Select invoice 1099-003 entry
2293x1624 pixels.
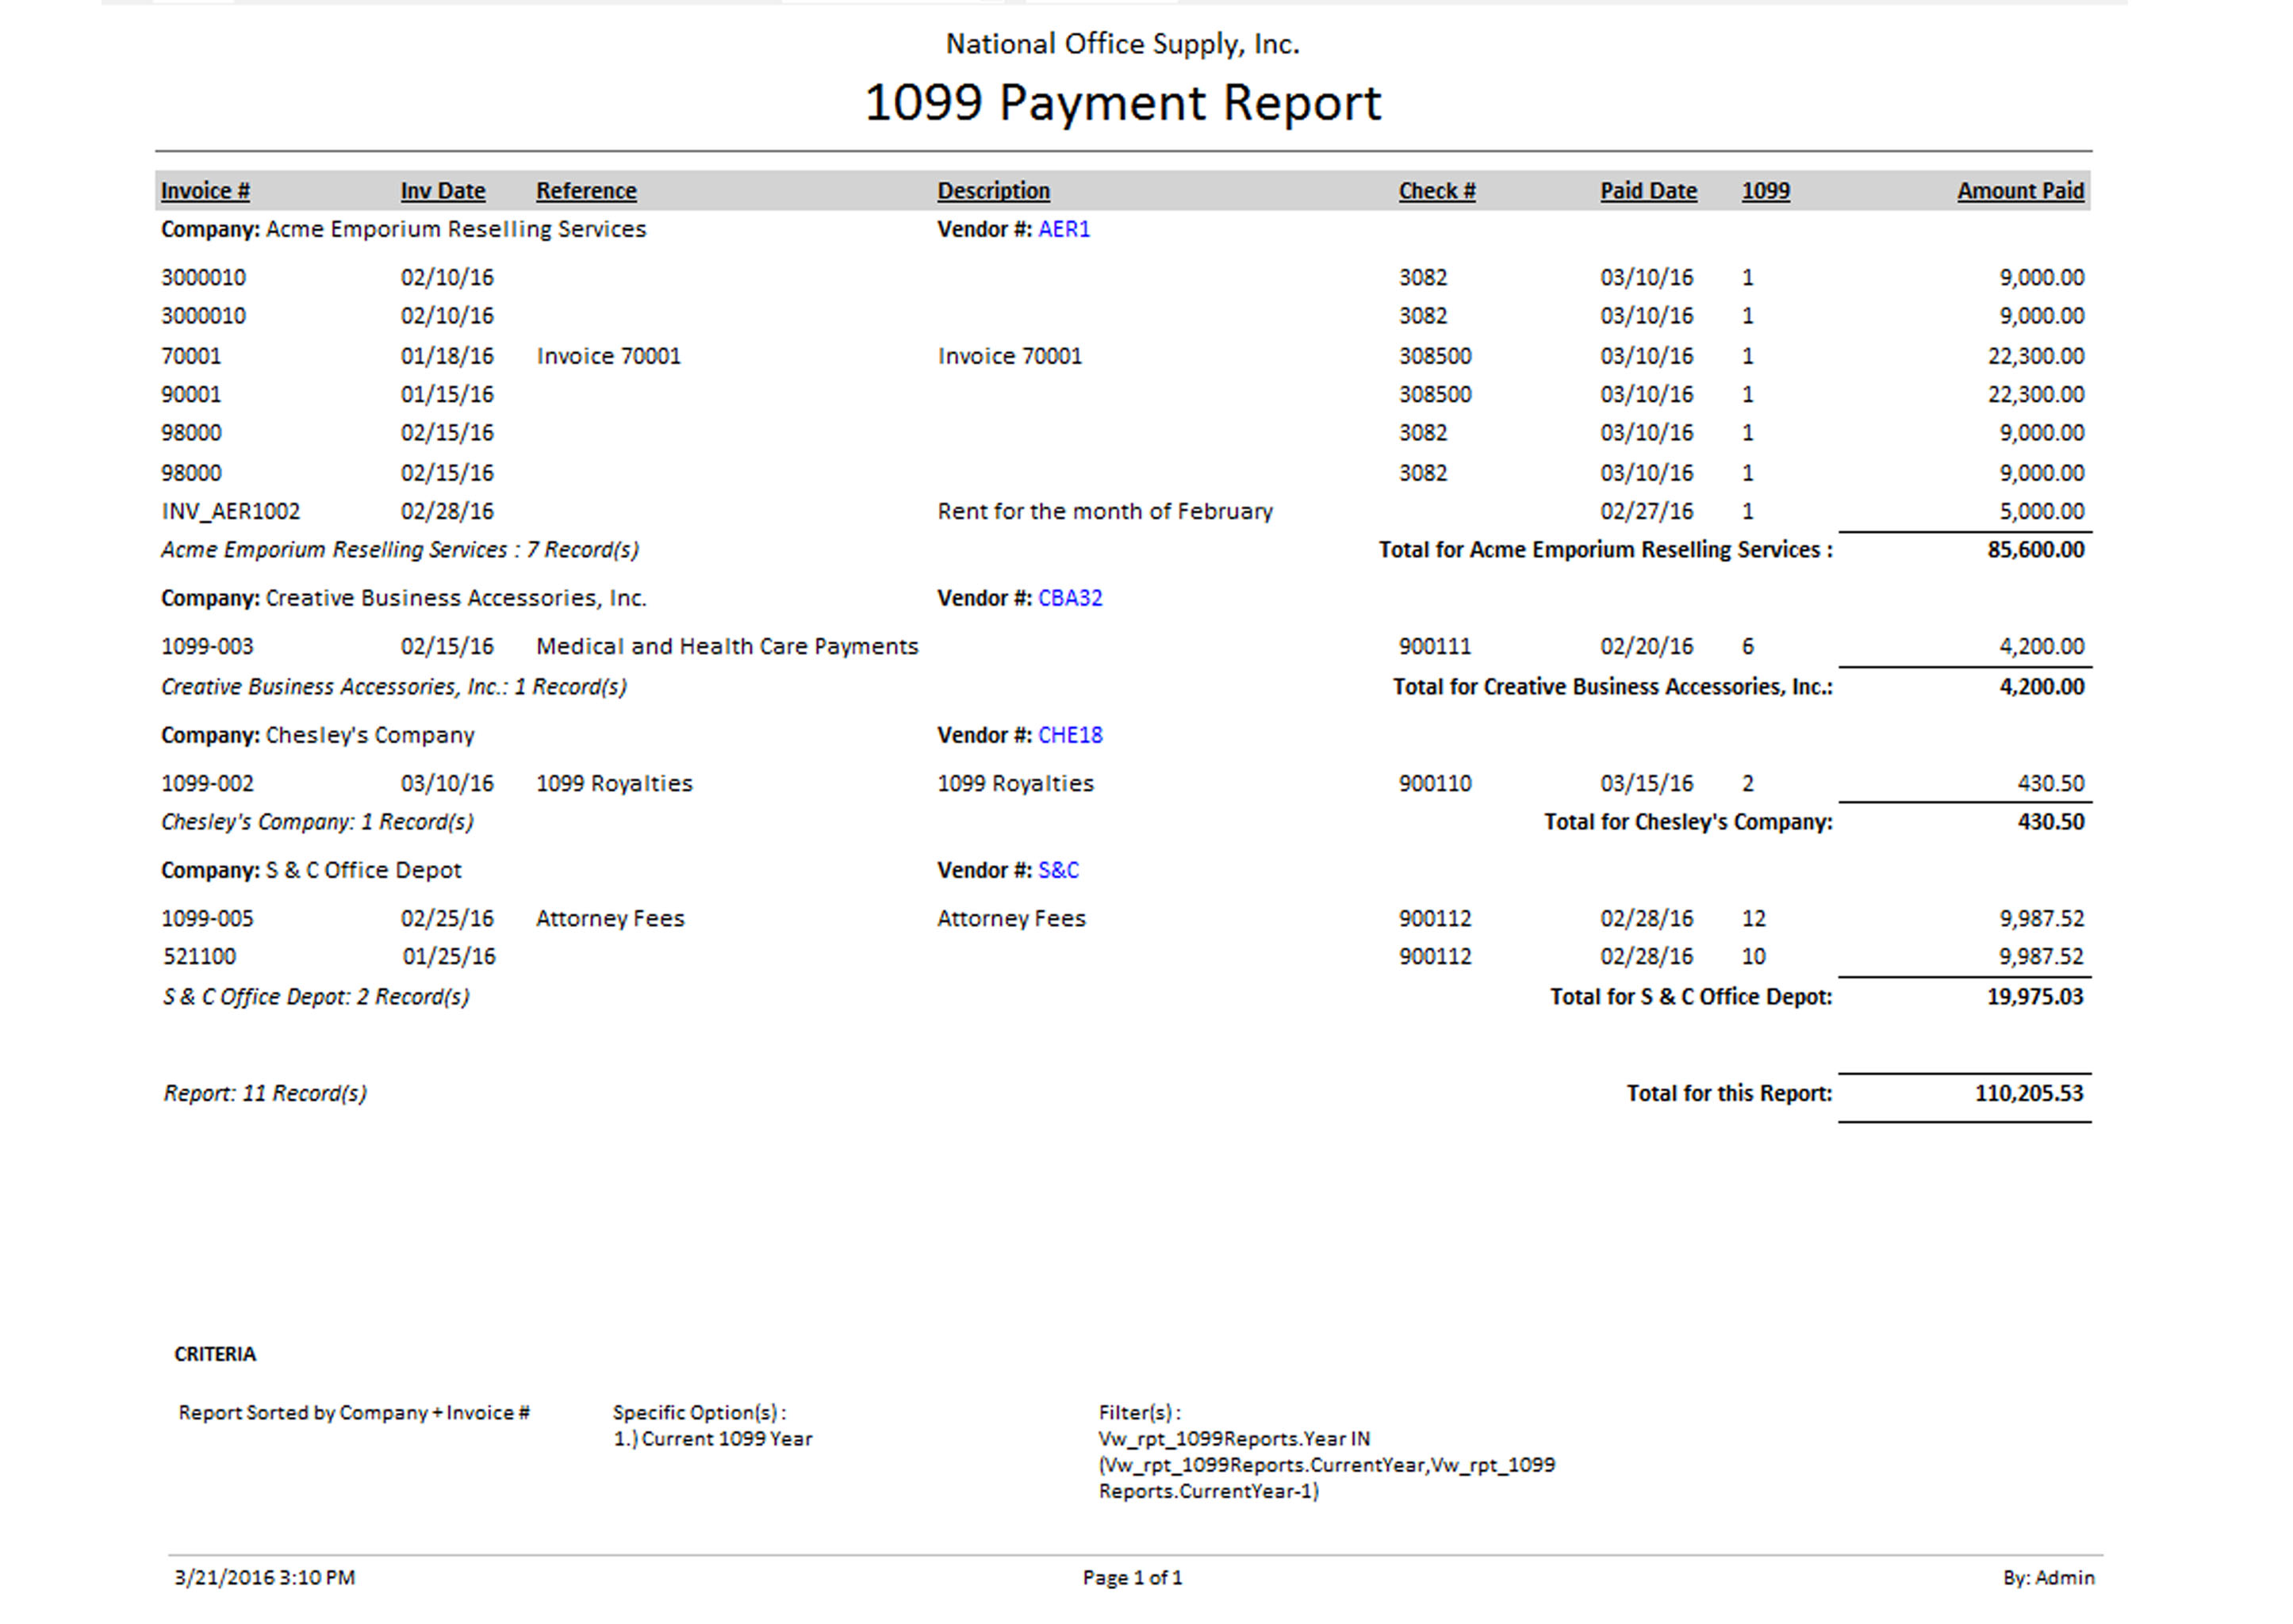coord(207,647)
